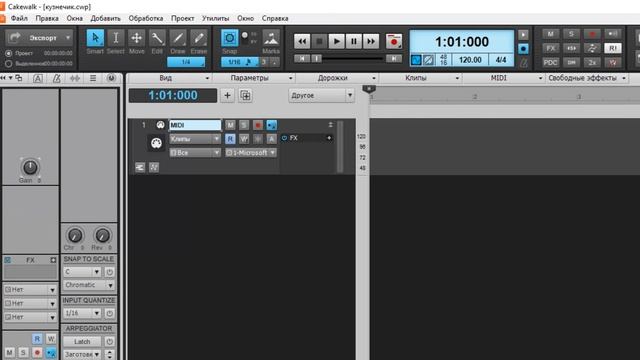This screenshot has height=360, width=640.
Task: Choose the Erase tool
Action: [x=199, y=38]
